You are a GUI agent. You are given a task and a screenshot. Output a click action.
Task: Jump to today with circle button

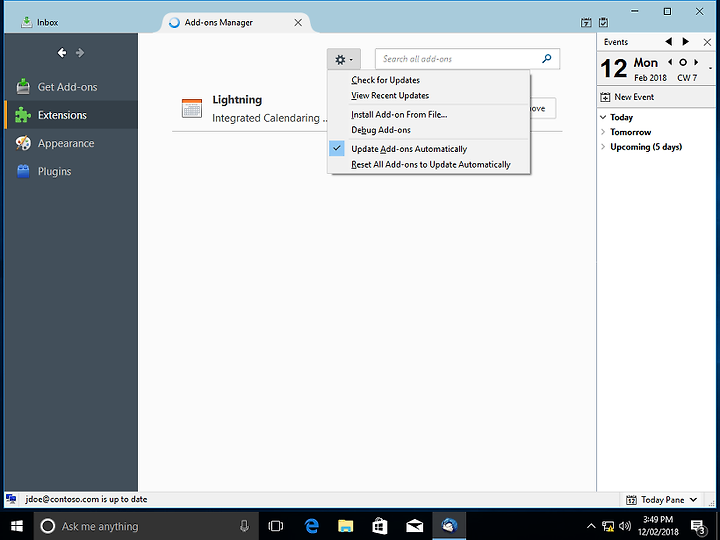click(683, 62)
